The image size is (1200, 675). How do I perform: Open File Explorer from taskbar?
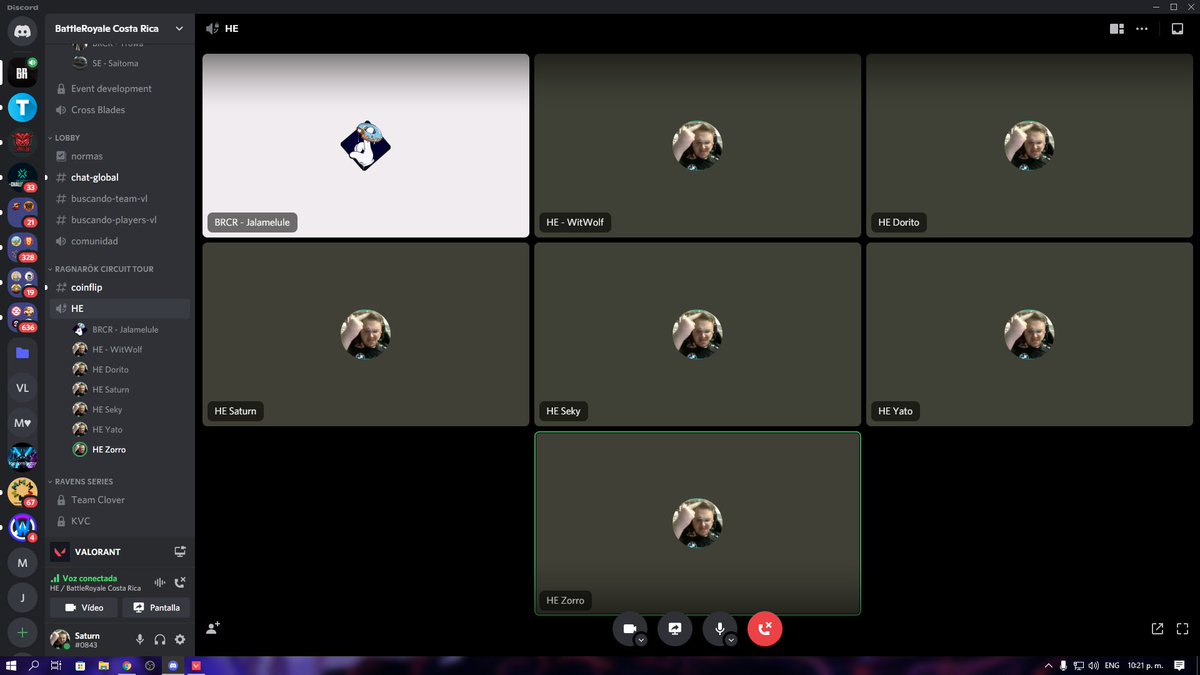click(104, 665)
